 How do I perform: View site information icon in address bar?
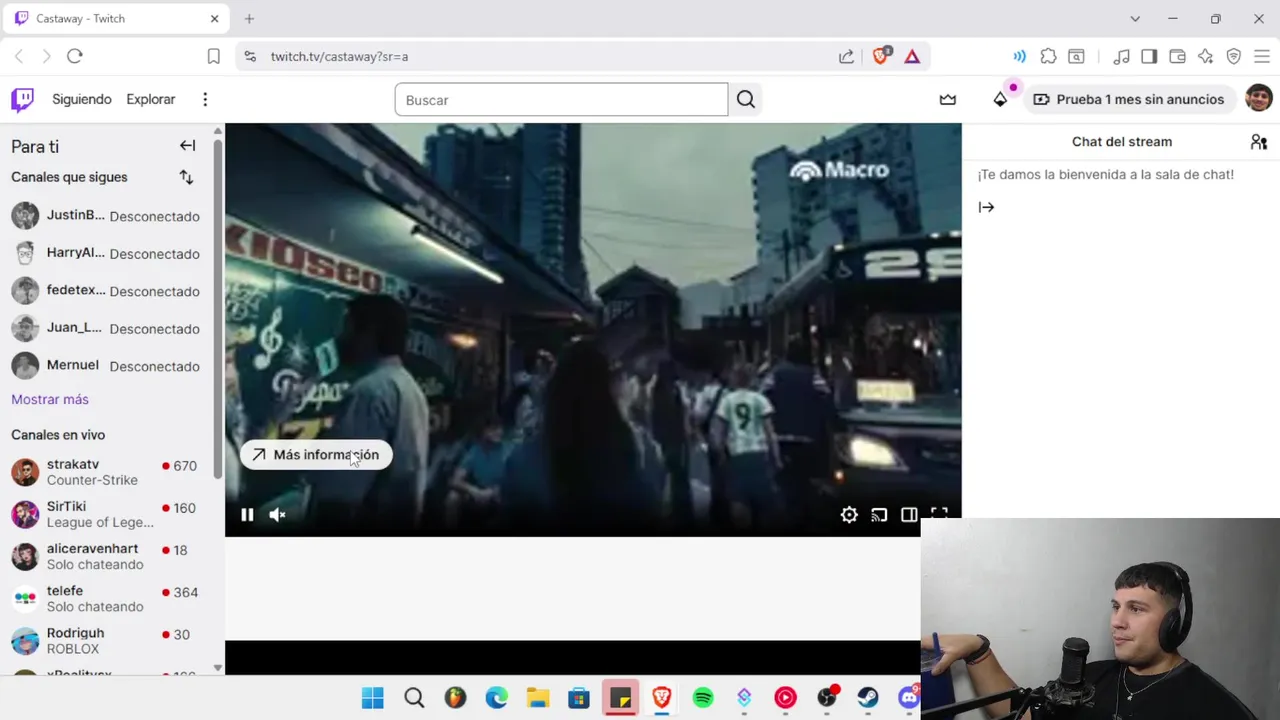250,56
